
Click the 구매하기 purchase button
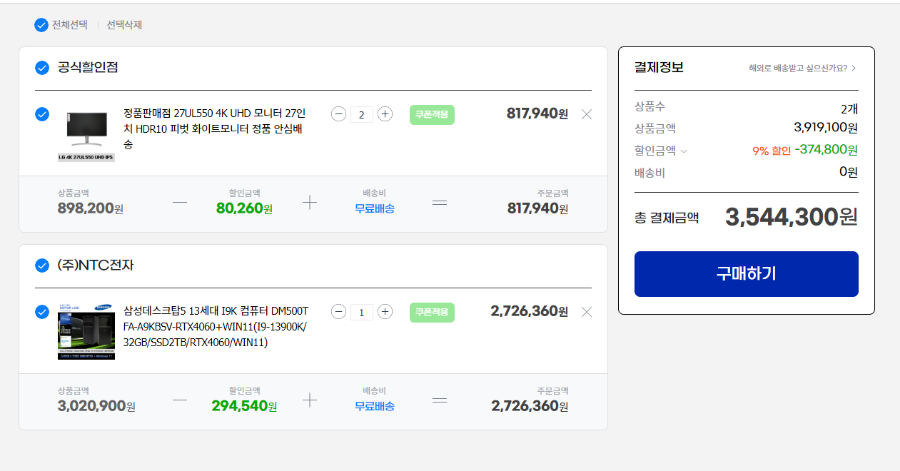pyautogui.click(x=746, y=274)
